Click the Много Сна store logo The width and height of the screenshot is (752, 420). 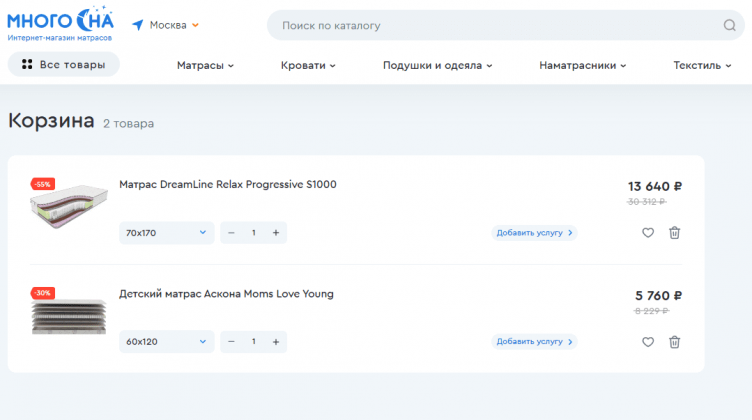click(x=60, y=24)
